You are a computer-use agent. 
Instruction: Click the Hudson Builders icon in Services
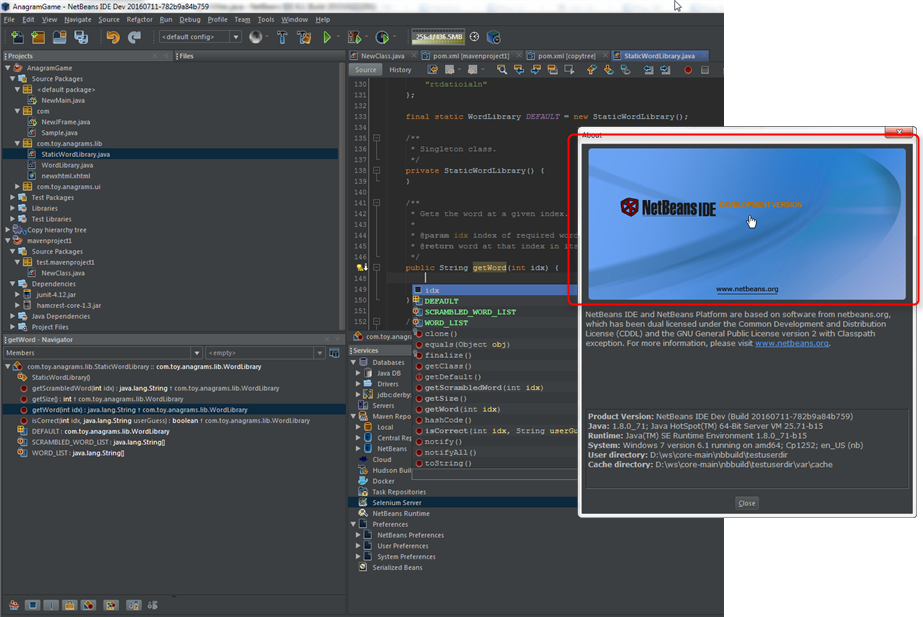pos(365,470)
